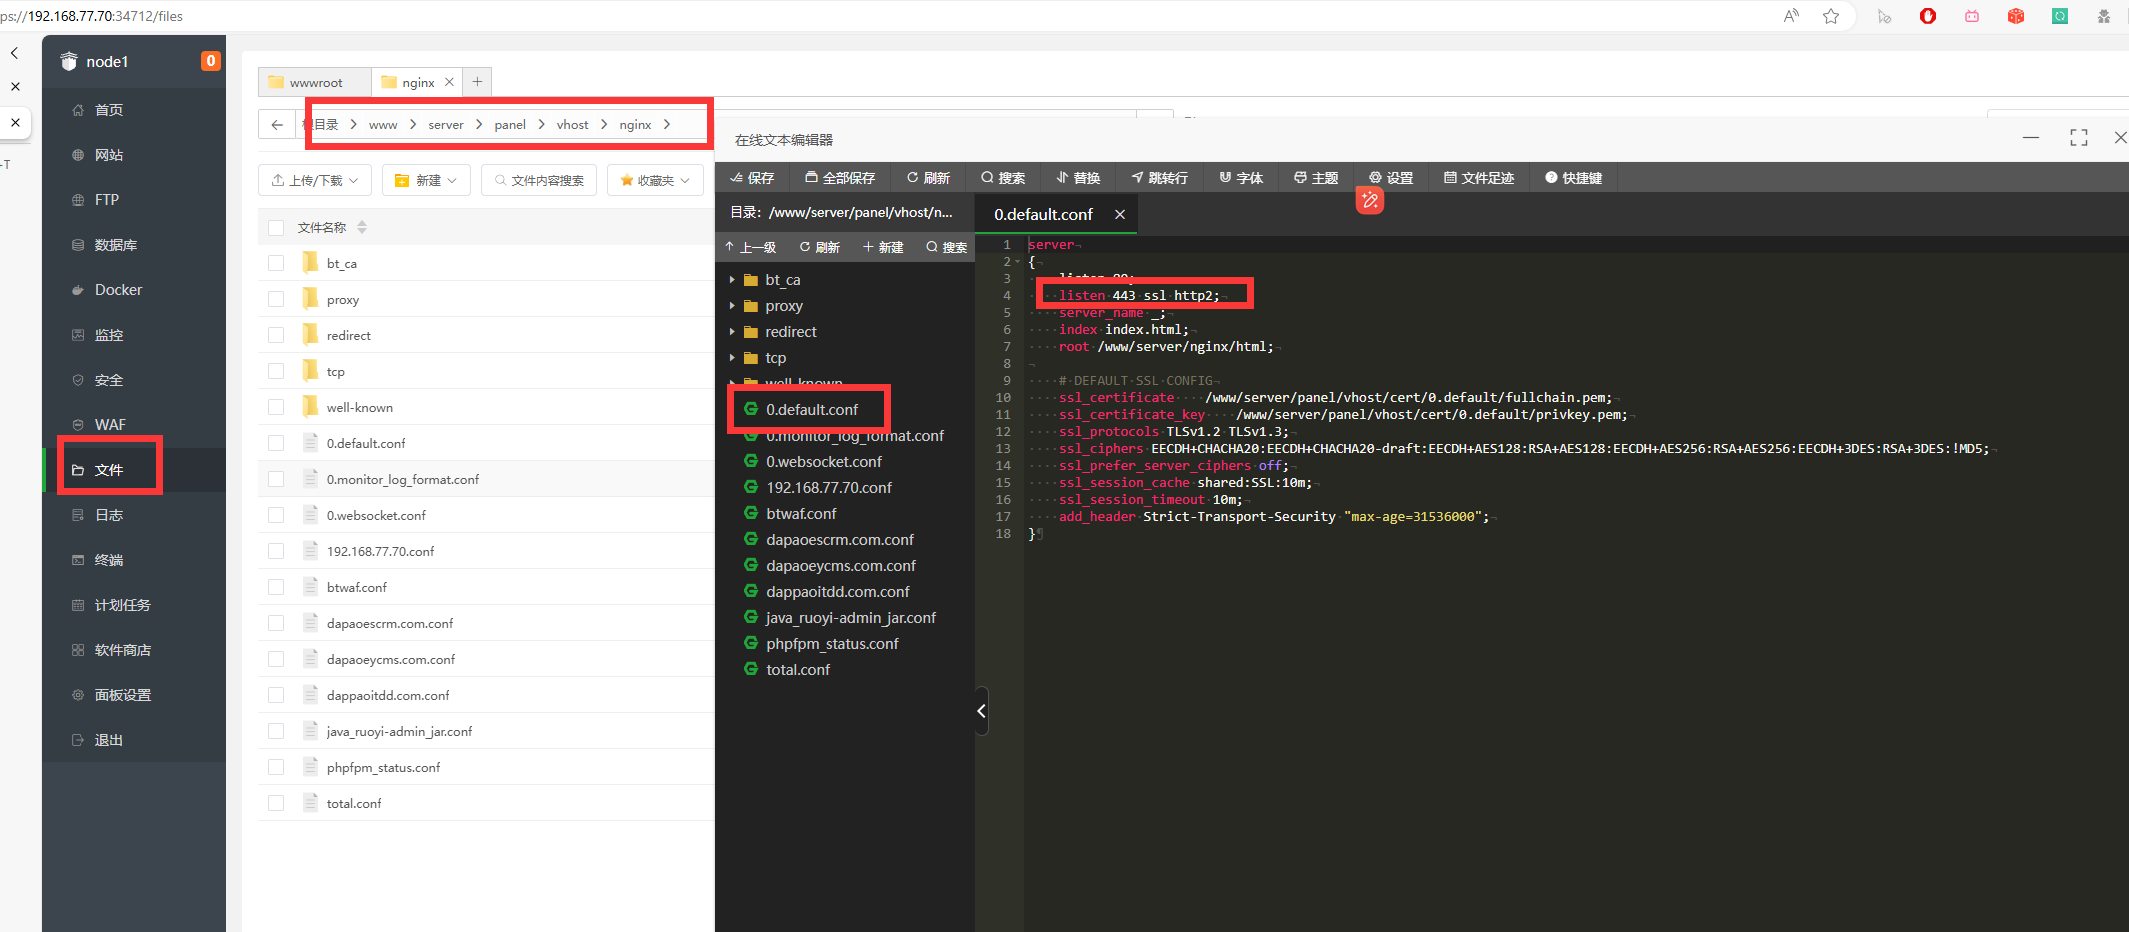Open the 数据库 database section
The height and width of the screenshot is (932, 2129).
[x=115, y=245]
